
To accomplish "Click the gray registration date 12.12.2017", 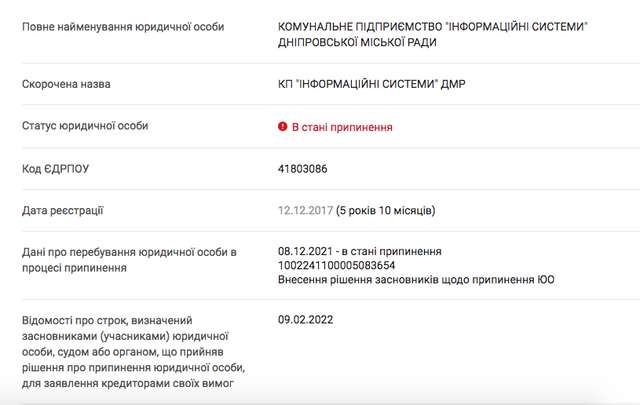I will pyautogui.click(x=304, y=211).
